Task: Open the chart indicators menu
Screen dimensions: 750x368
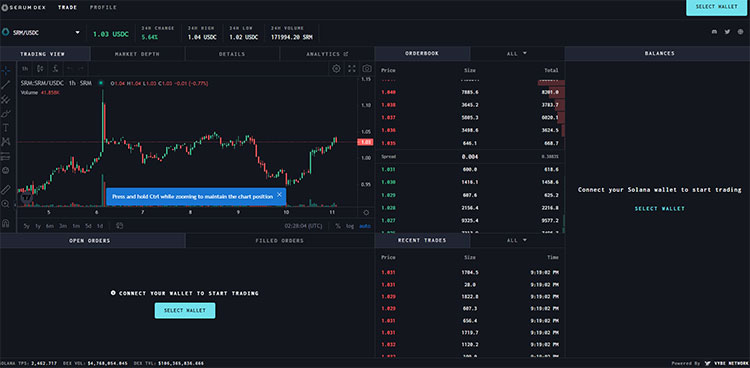Action: (x=55, y=68)
